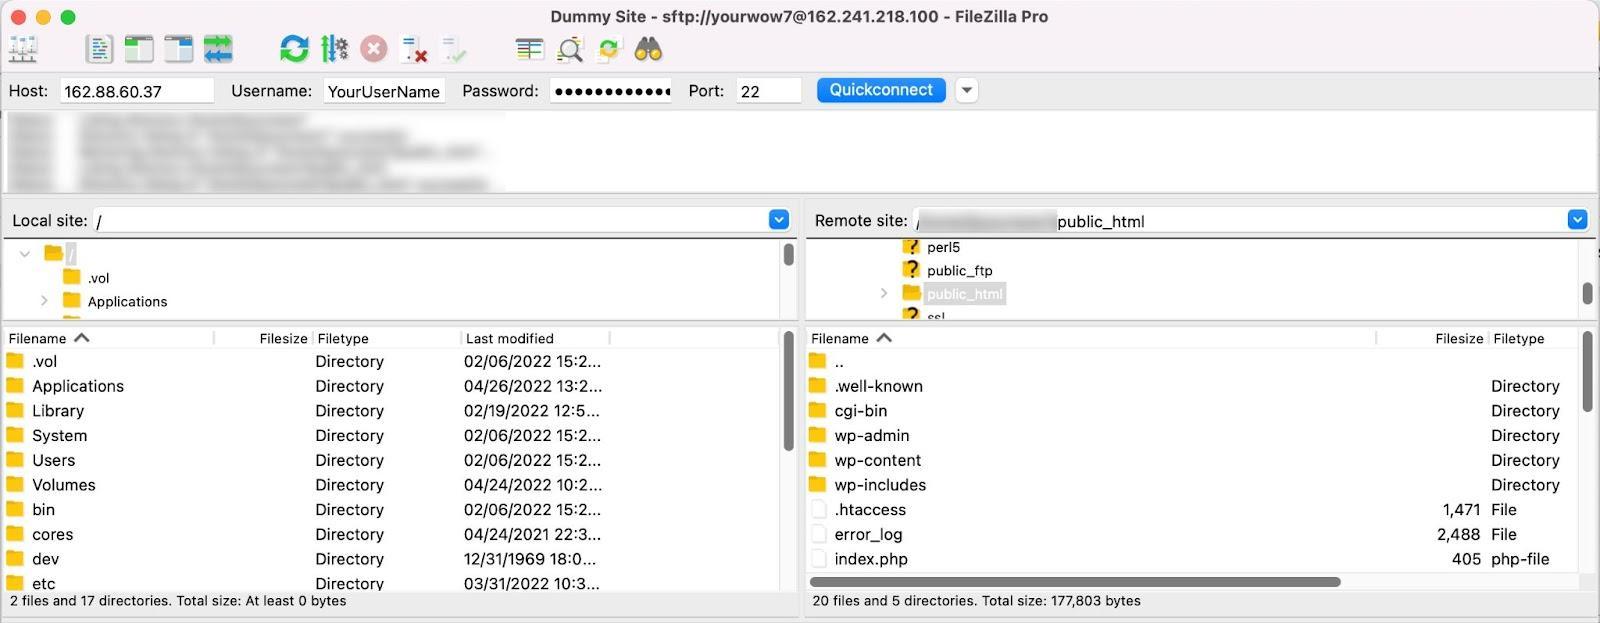
Task: Toggle local directory tree display icon
Action: click(x=139, y=49)
